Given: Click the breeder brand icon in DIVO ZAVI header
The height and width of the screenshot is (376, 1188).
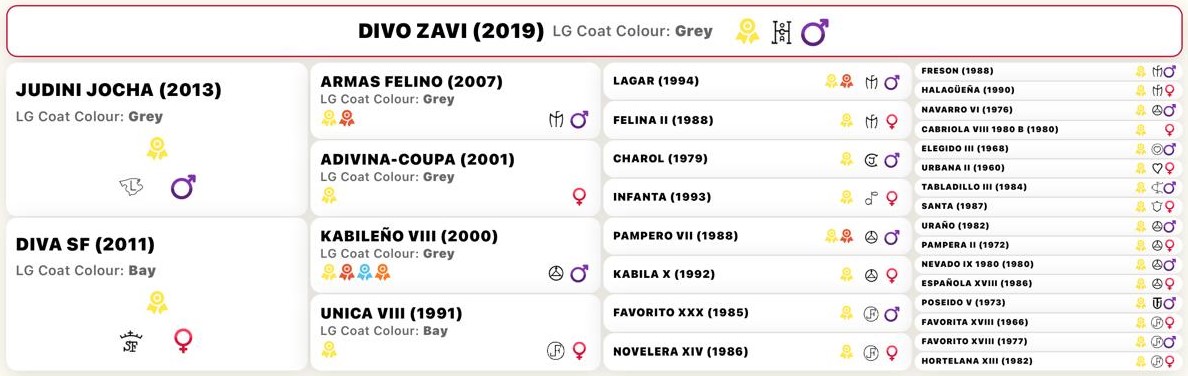Looking at the screenshot, I should [781, 32].
